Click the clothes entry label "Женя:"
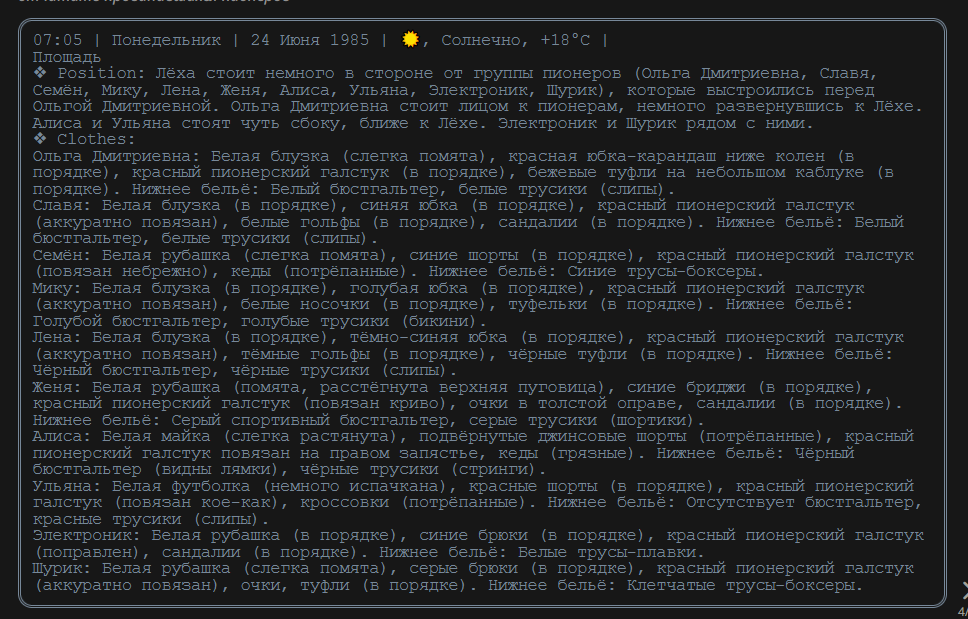The image size is (968, 619). [x=57, y=387]
